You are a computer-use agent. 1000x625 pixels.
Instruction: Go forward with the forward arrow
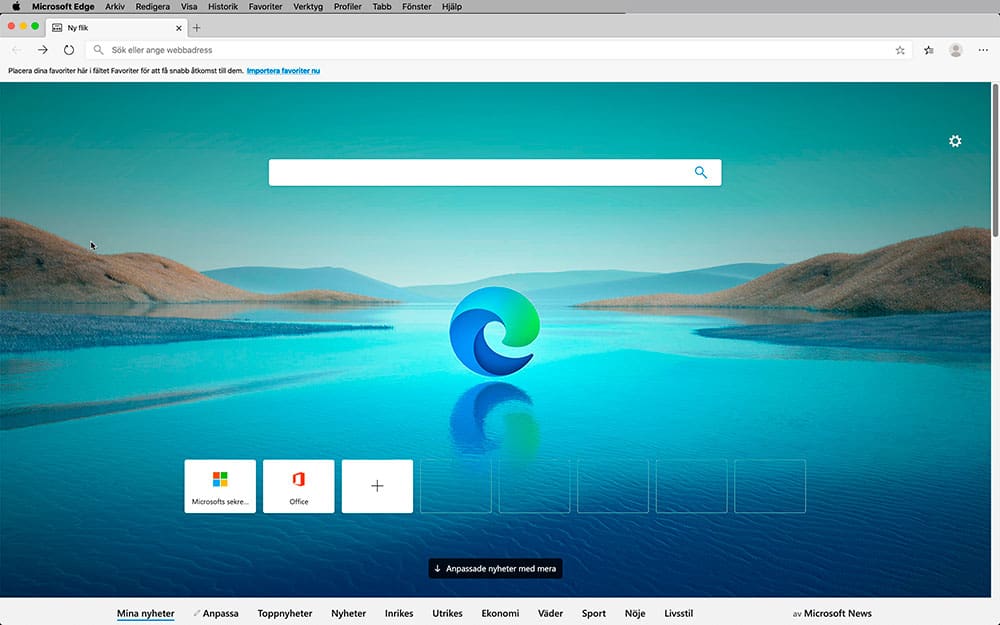(x=42, y=50)
